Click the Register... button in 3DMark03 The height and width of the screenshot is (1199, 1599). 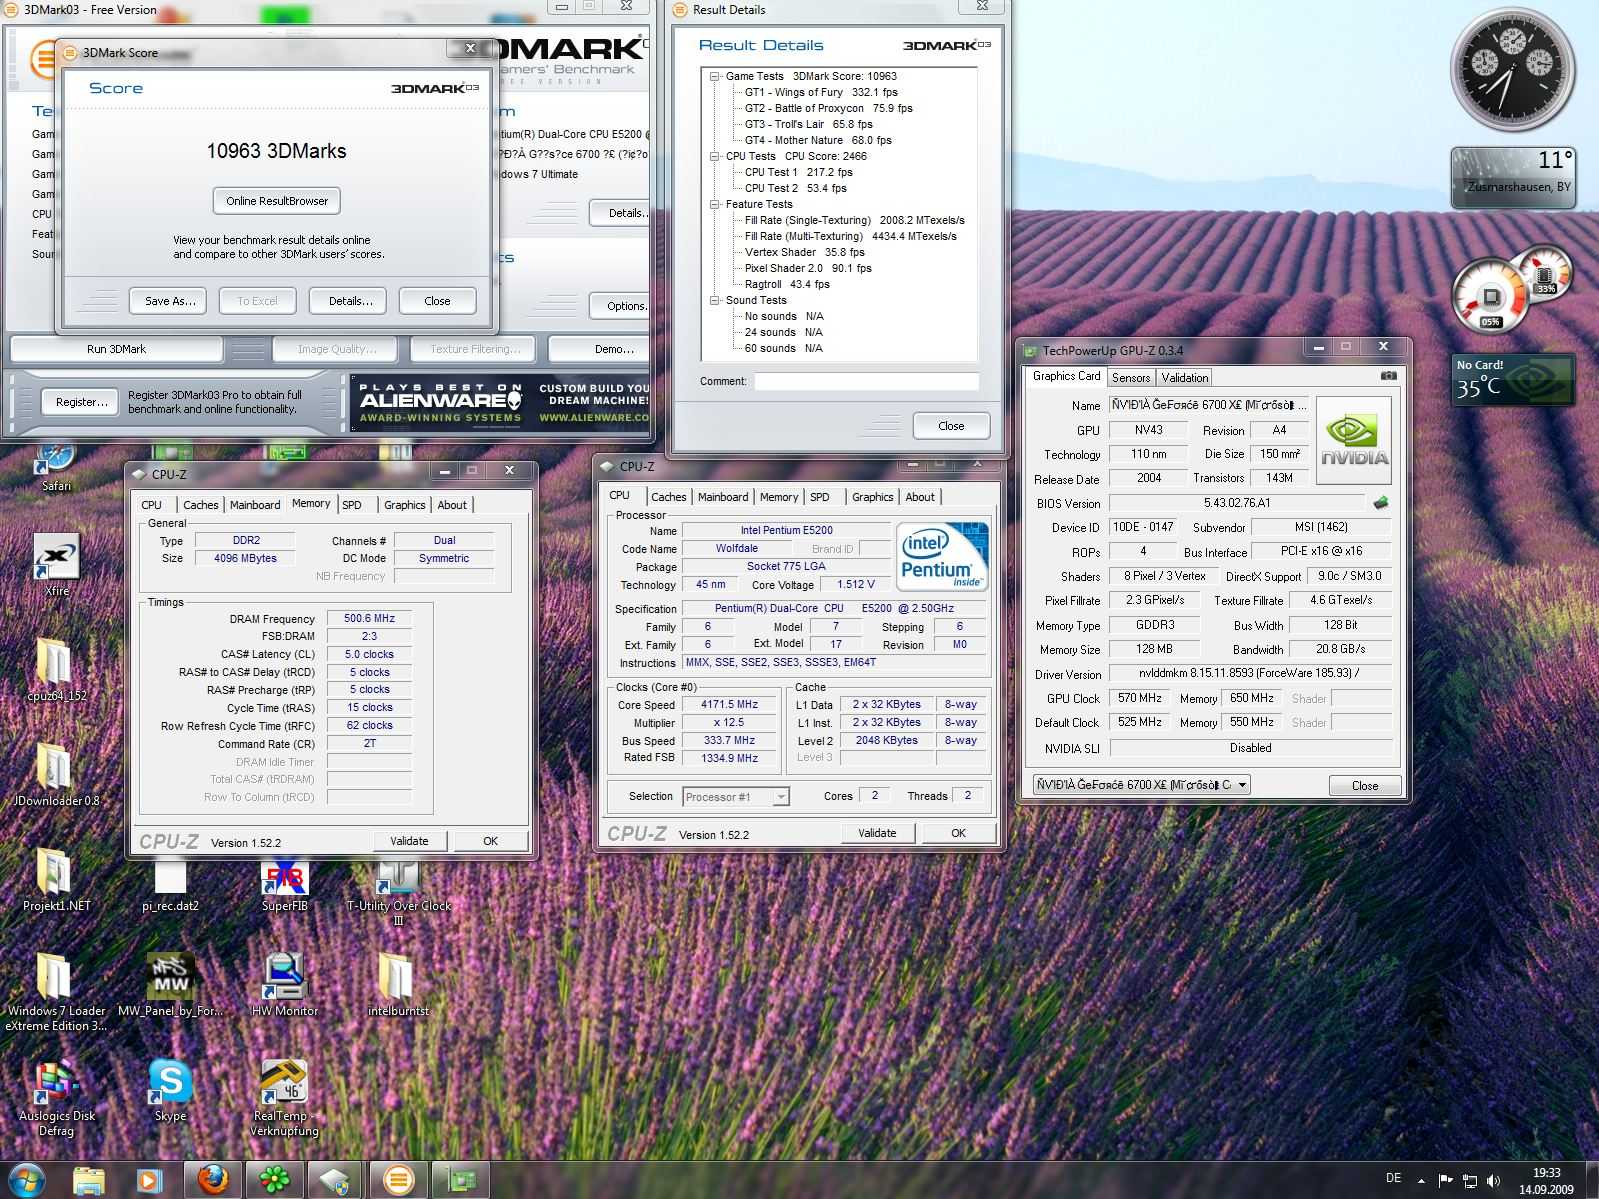(x=81, y=402)
